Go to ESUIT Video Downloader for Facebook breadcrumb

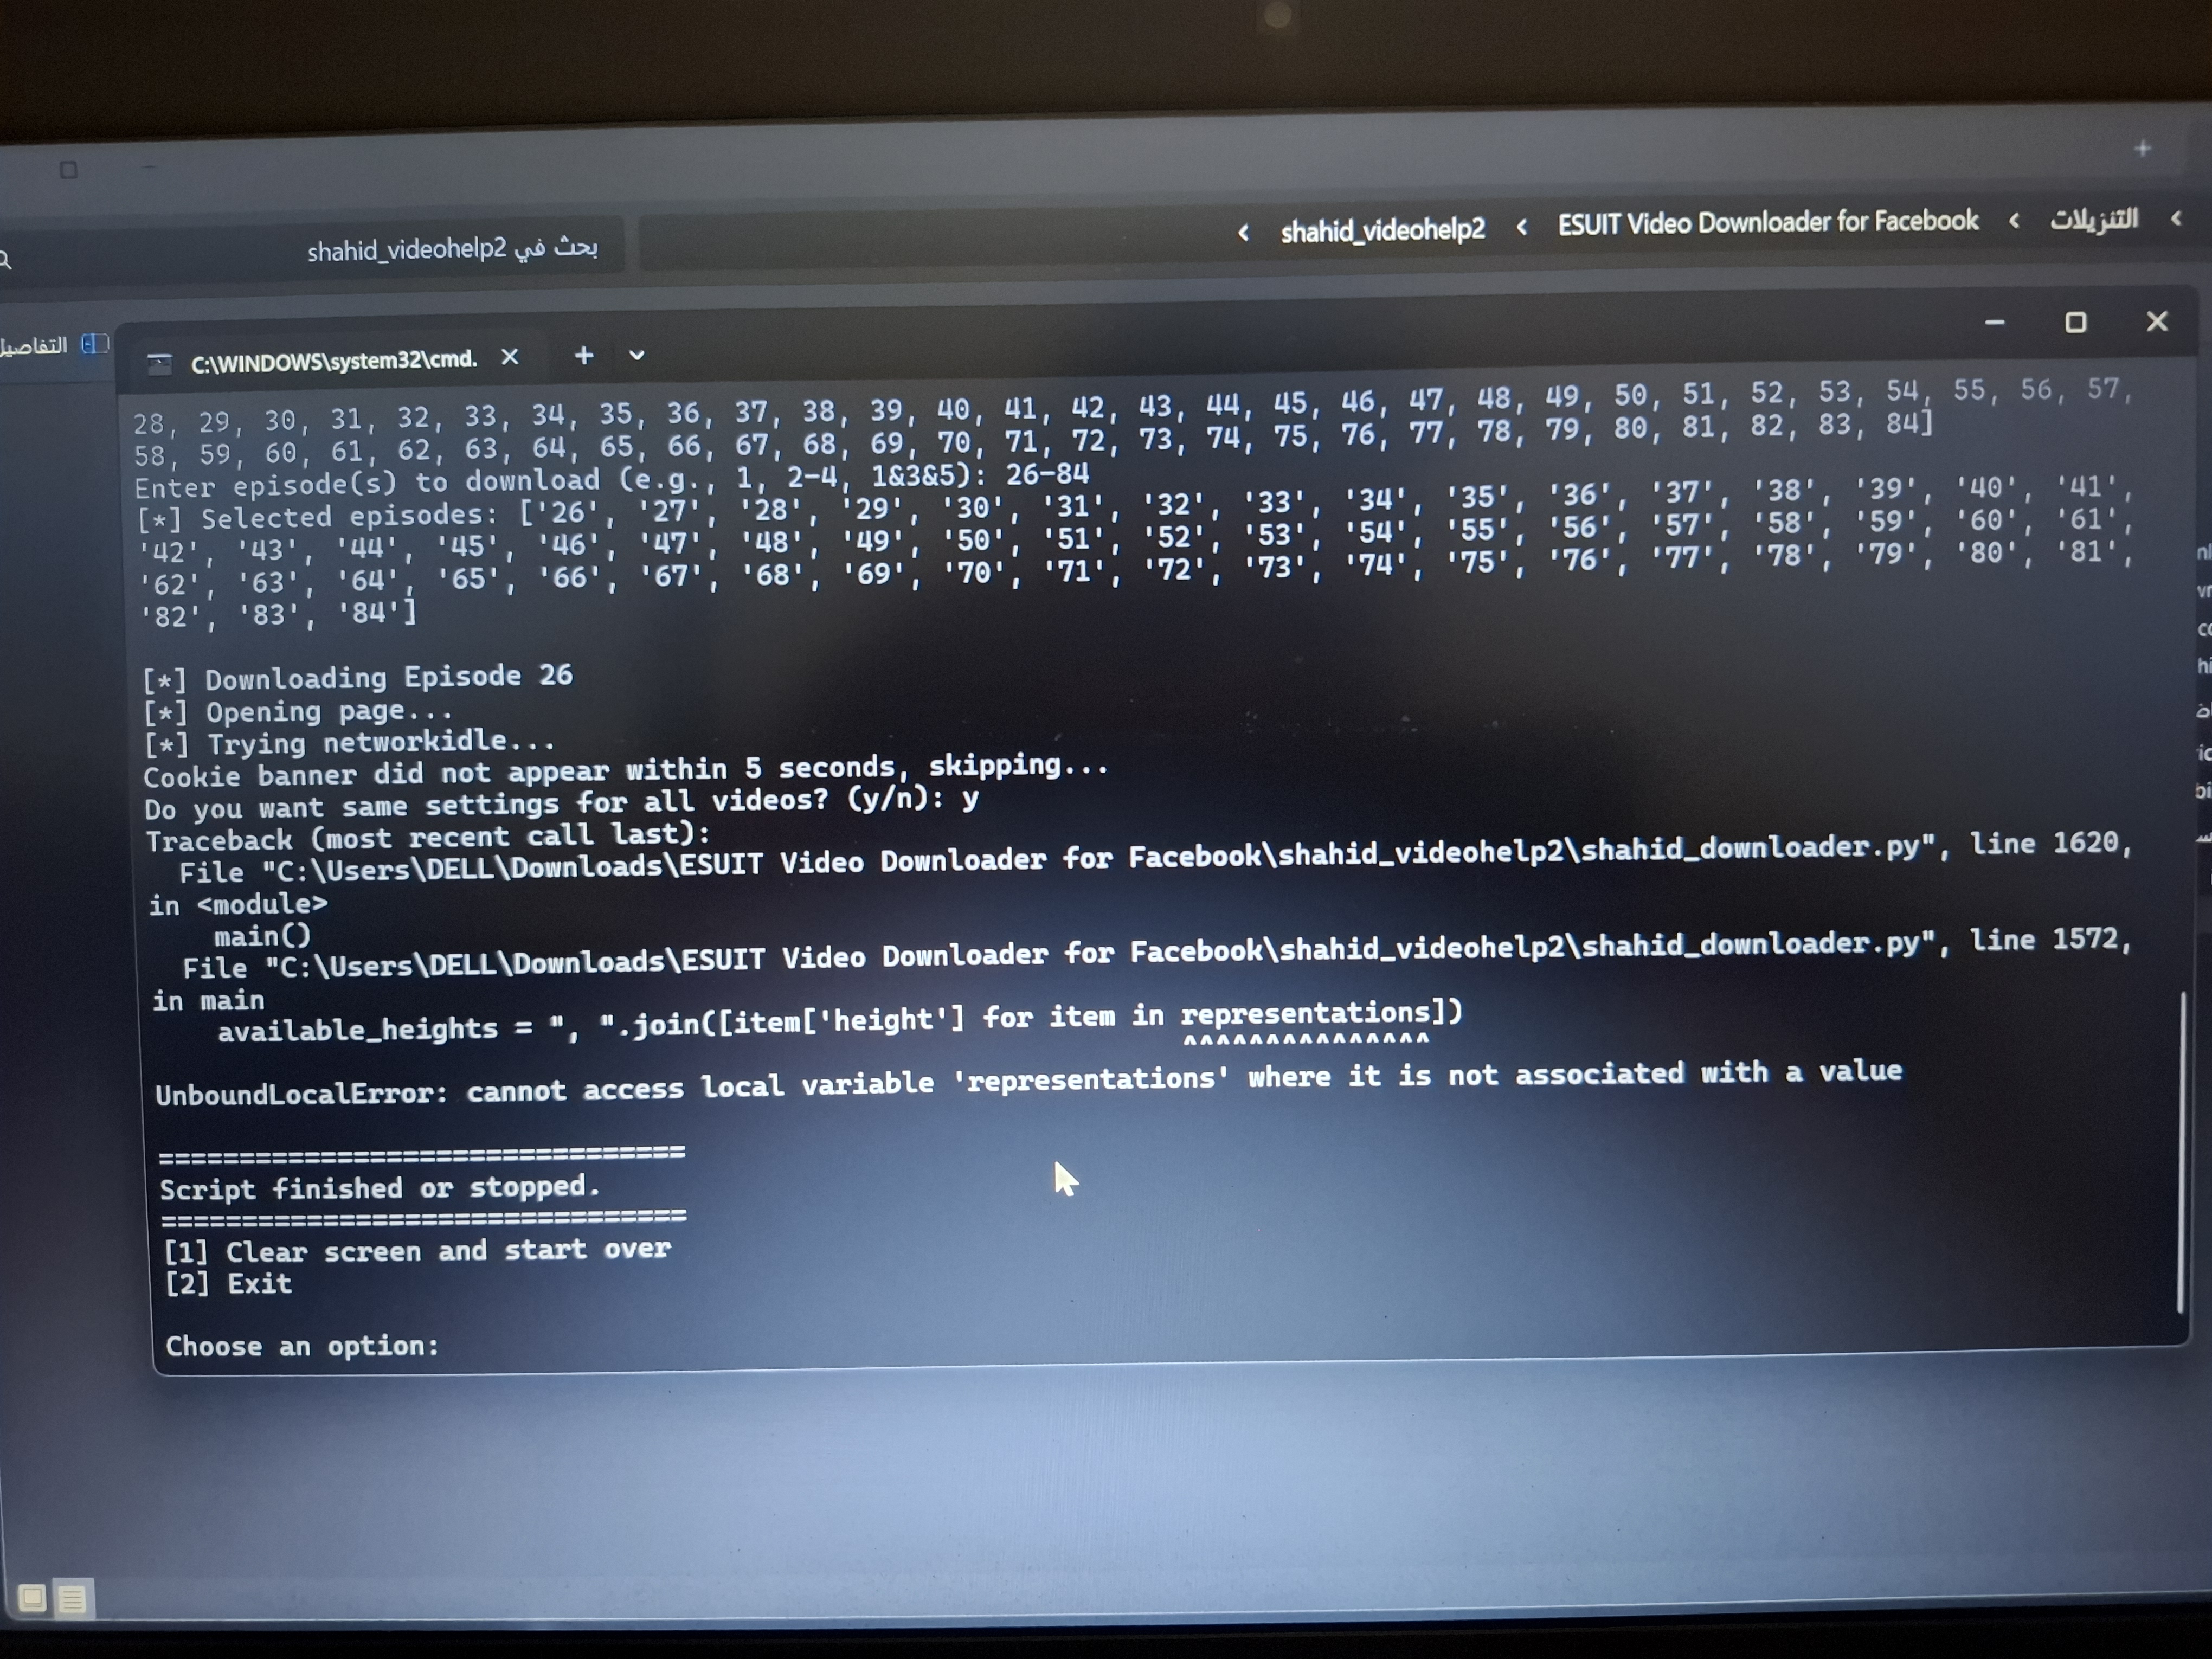[x=1768, y=222]
